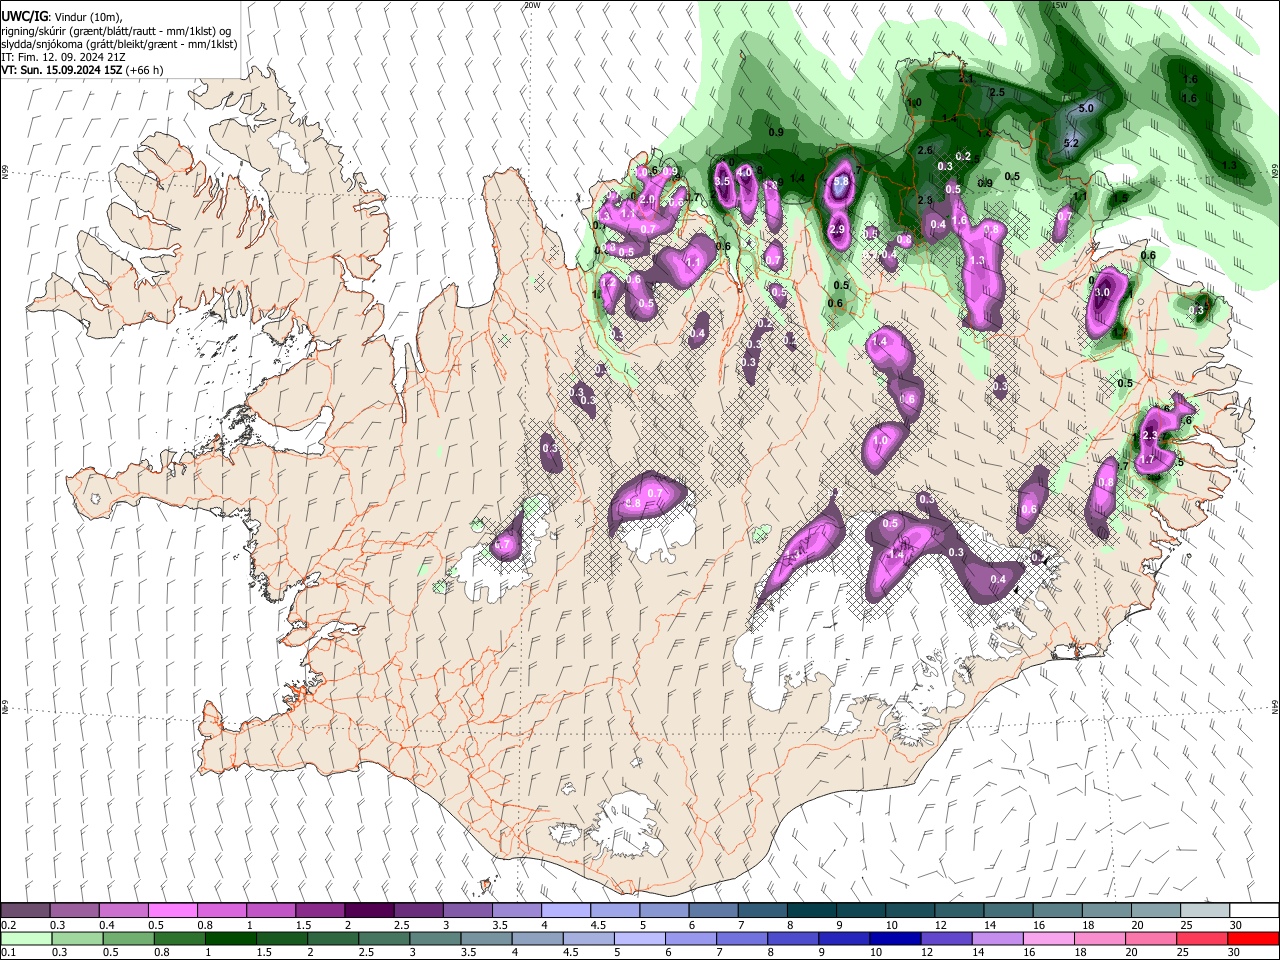Screen dimensions: 1280x960
Task: Select the darkest green rain swatch above label 1
Action: tap(230, 939)
